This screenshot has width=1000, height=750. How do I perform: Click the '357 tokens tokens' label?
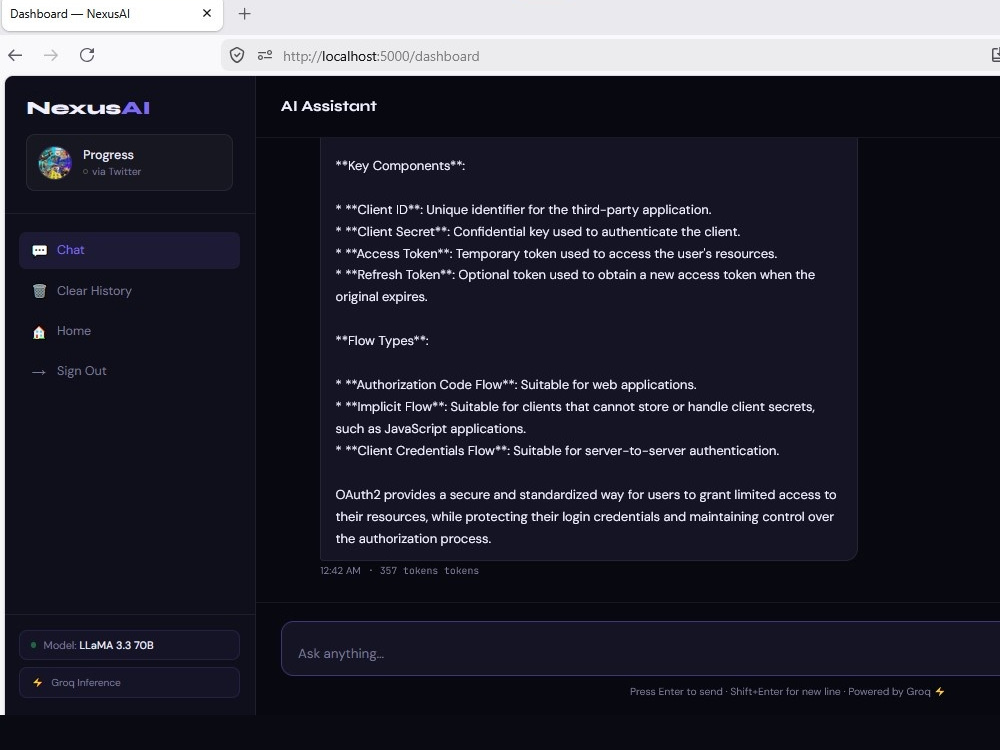(429, 571)
